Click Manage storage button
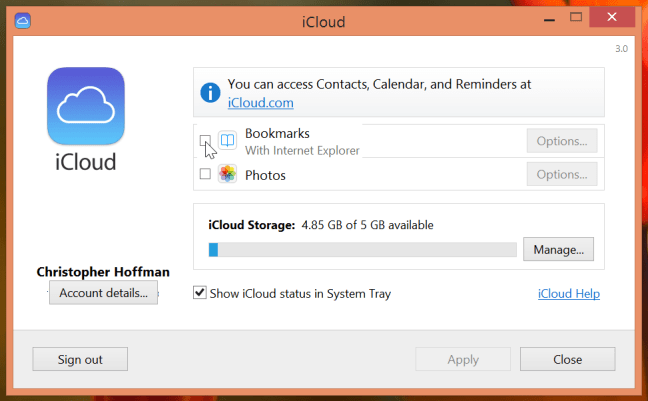648x401 pixels. pos(558,249)
